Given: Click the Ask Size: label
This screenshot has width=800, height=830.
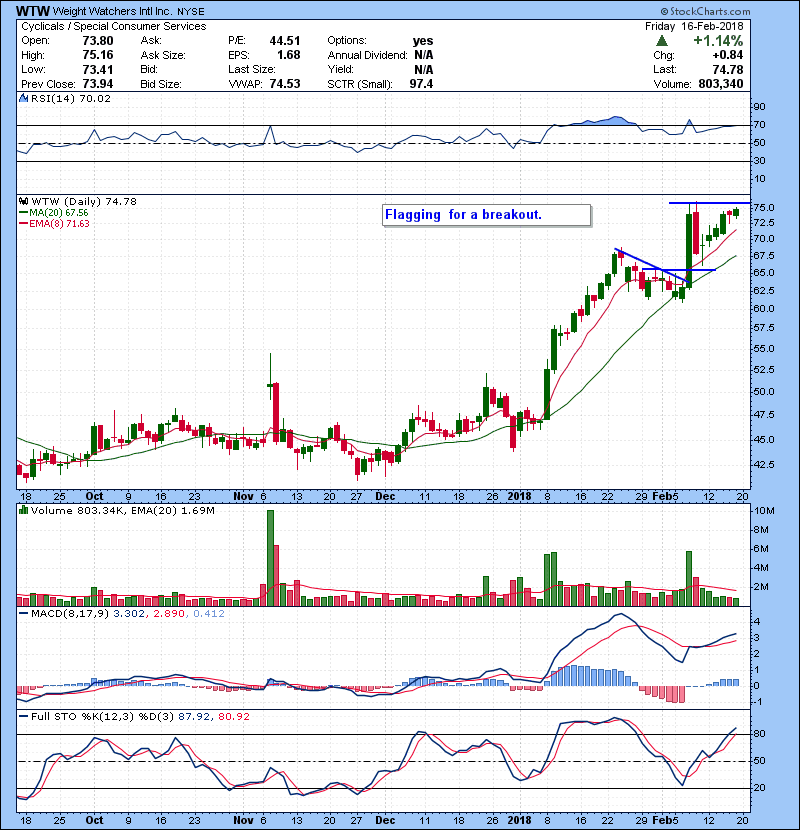Looking at the screenshot, I should click(163, 55).
